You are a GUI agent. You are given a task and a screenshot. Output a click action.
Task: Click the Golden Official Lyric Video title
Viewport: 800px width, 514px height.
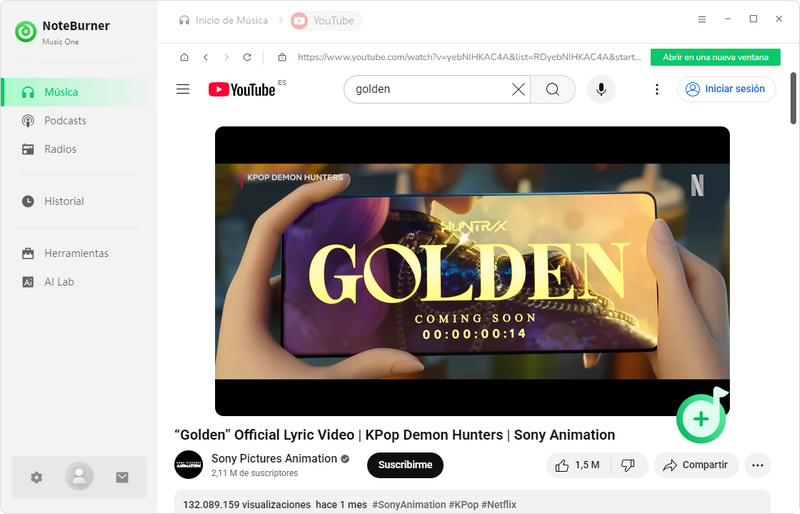[x=395, y=435]
